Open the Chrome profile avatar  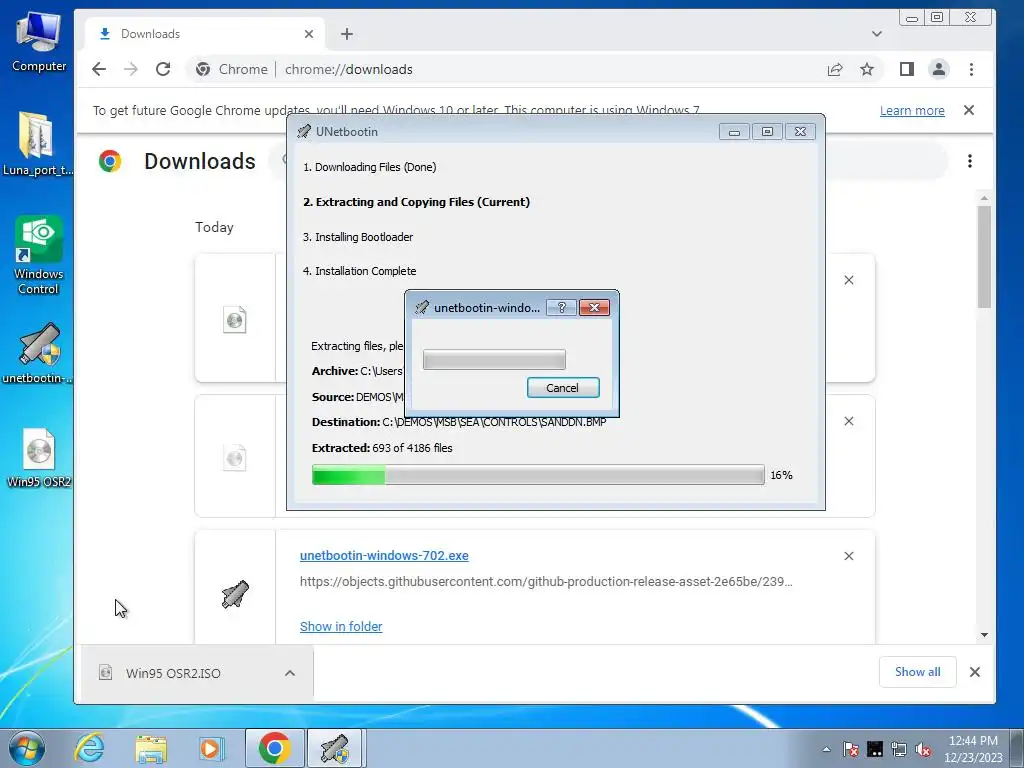coord(938,69)
